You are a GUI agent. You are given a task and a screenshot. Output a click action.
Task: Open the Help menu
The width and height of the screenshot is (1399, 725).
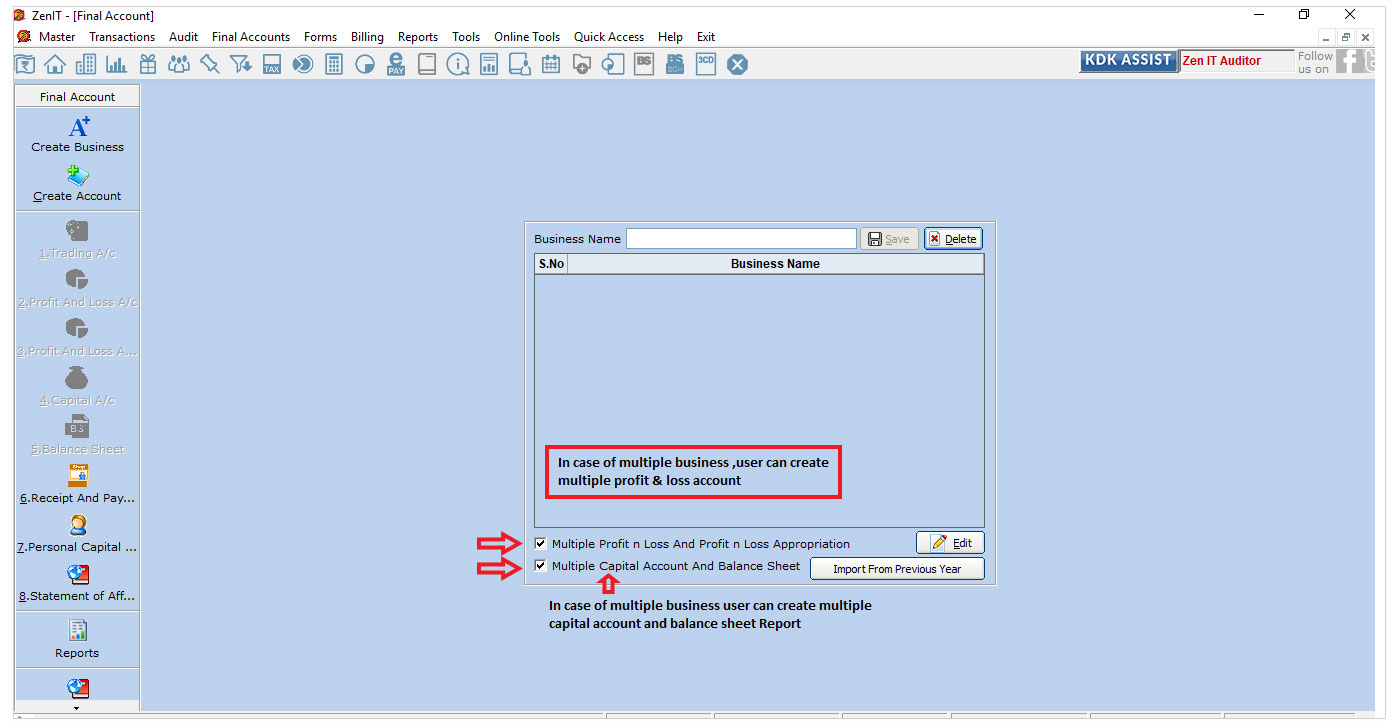coord(670,37)
